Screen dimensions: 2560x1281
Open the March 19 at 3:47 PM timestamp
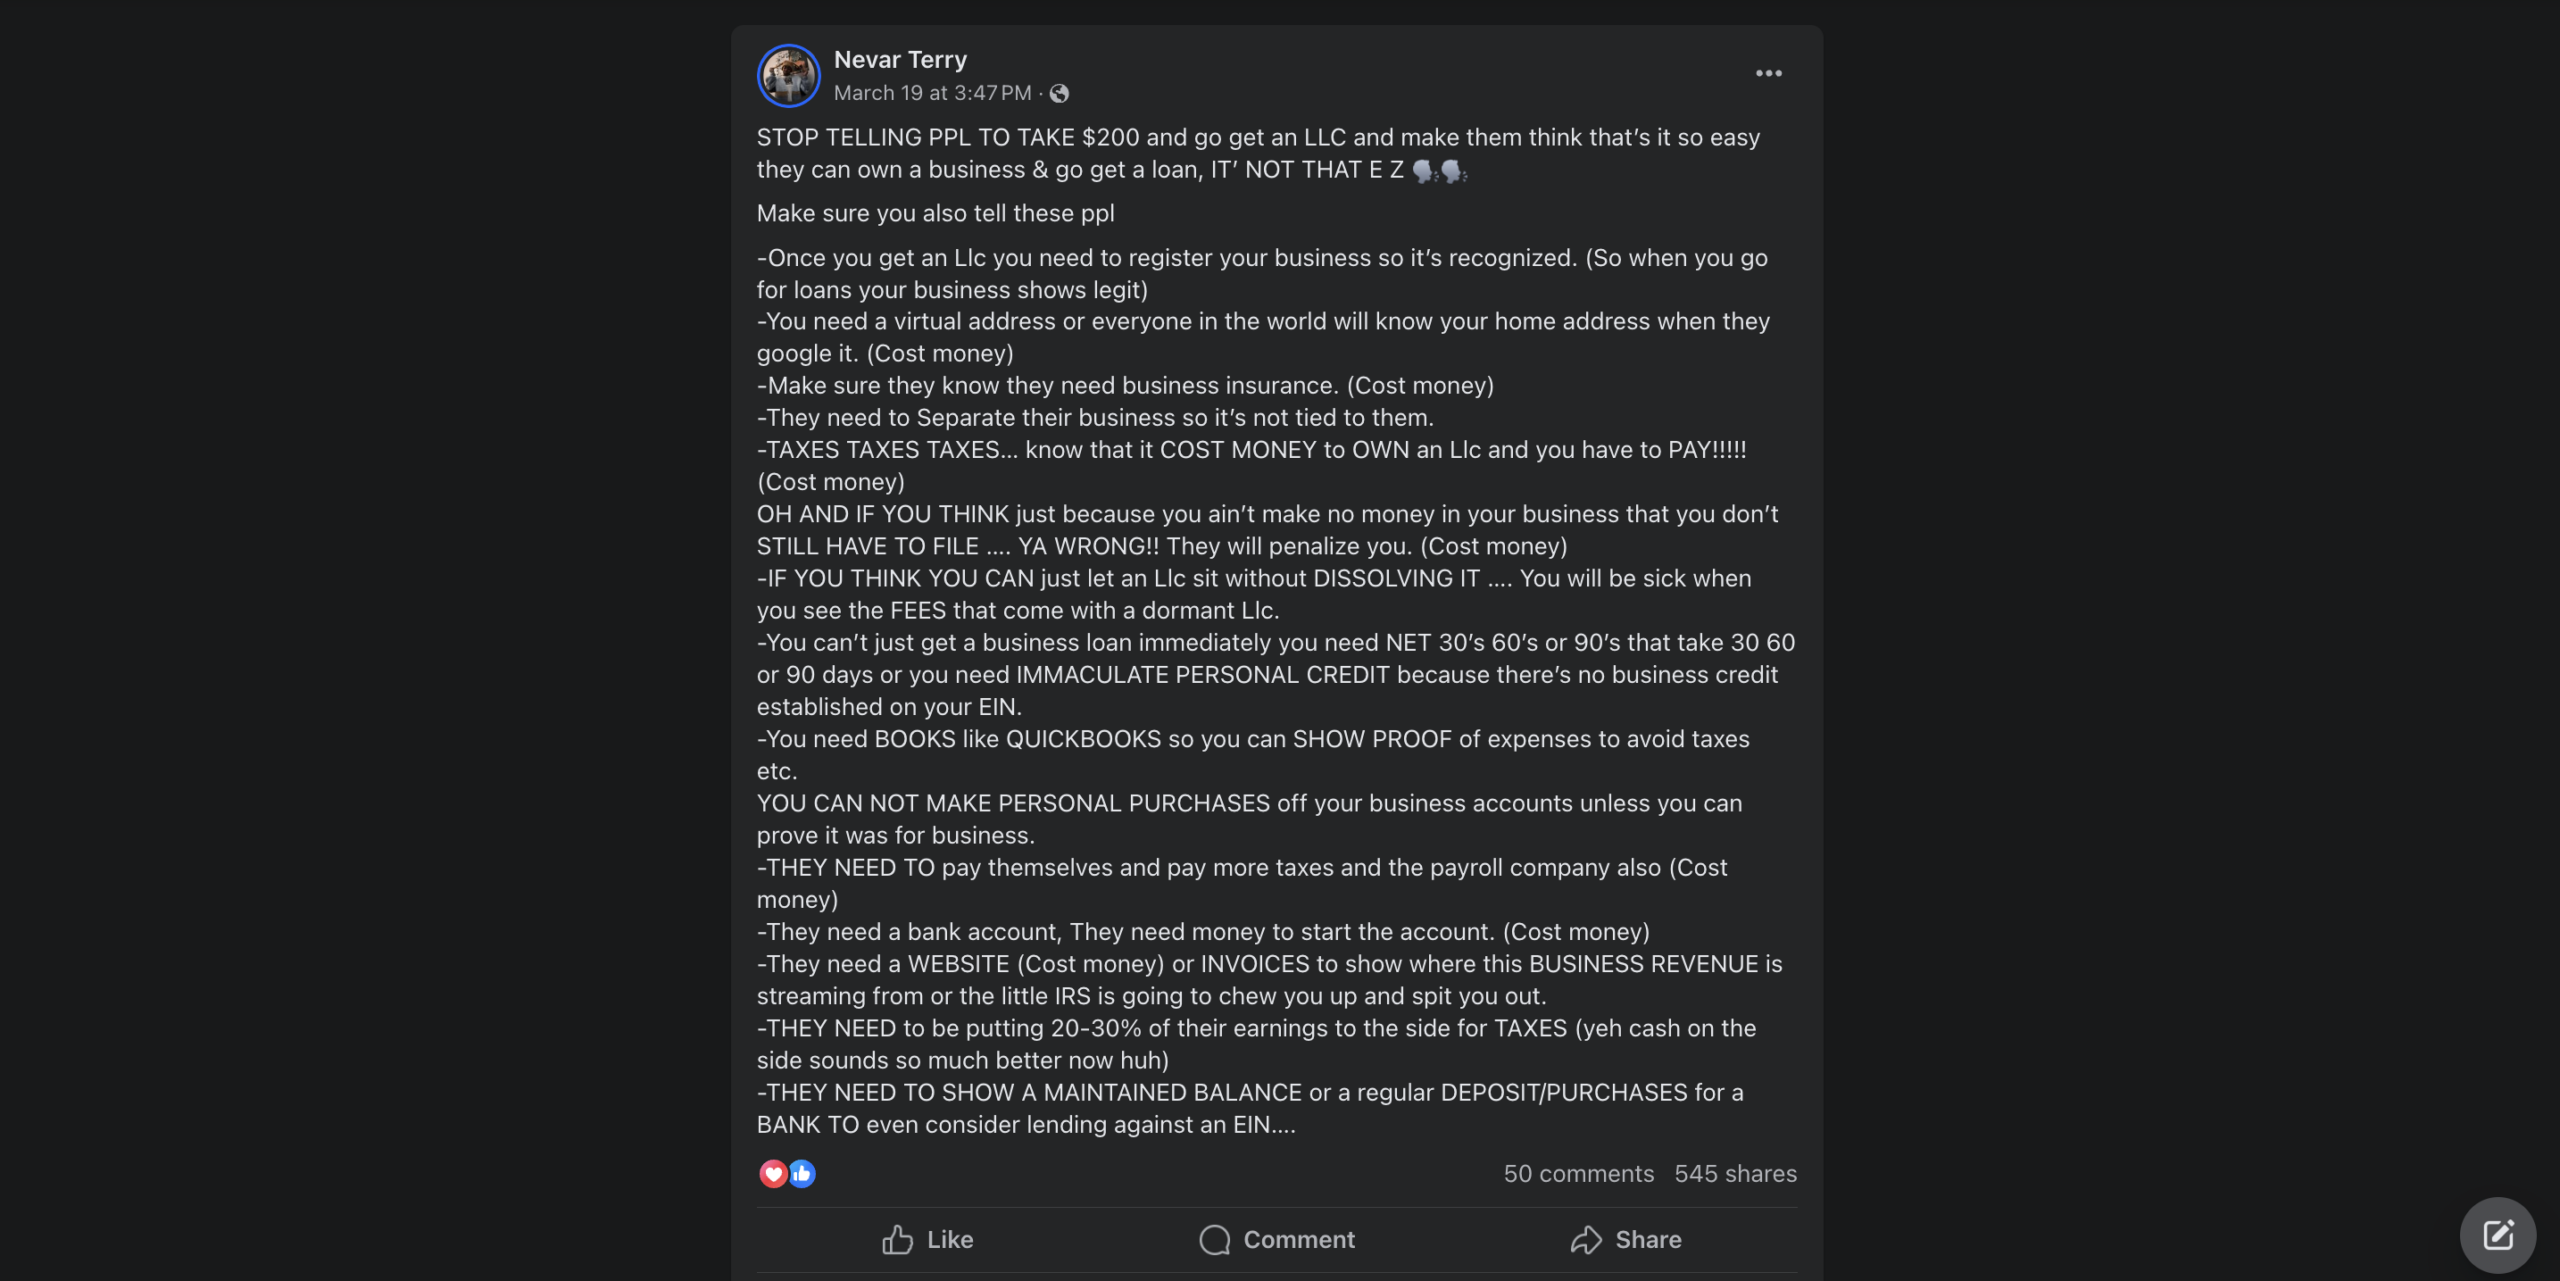click(x=932, y=93)
